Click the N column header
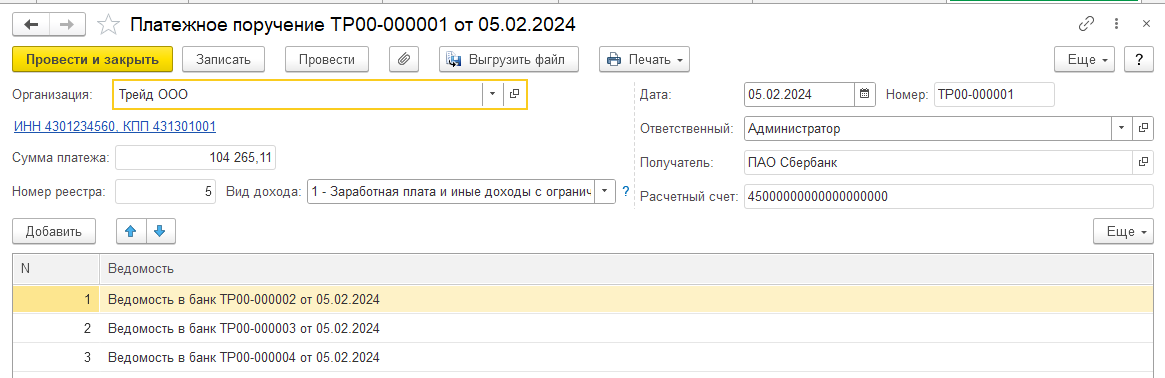The height and width of the screenshot is (378, 1165). coord(56,268)
